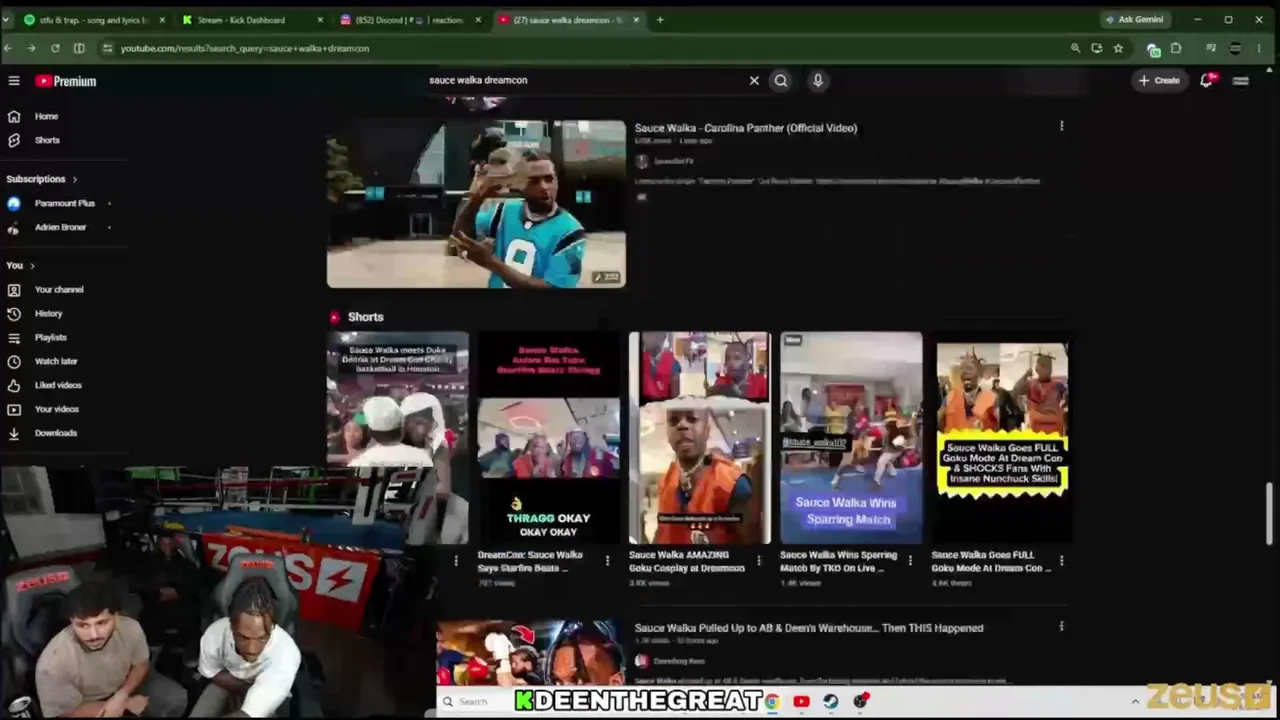Open the Sauce Walka Wins Sparring Match thumbnail

(x=851, y=438)
